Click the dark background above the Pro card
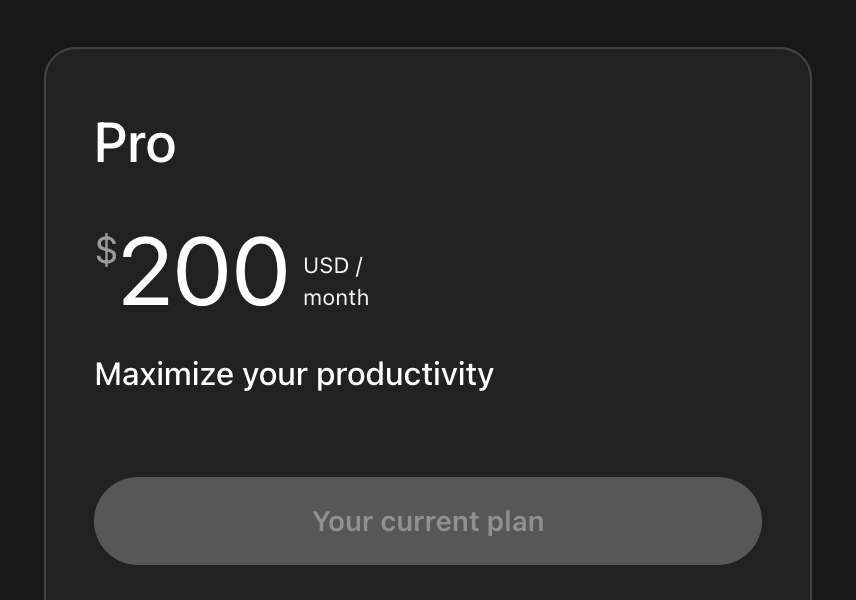 click(x=428, y=22)
